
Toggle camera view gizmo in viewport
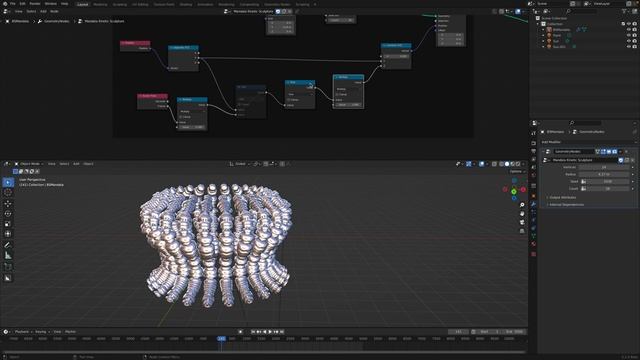click(522, 222)
